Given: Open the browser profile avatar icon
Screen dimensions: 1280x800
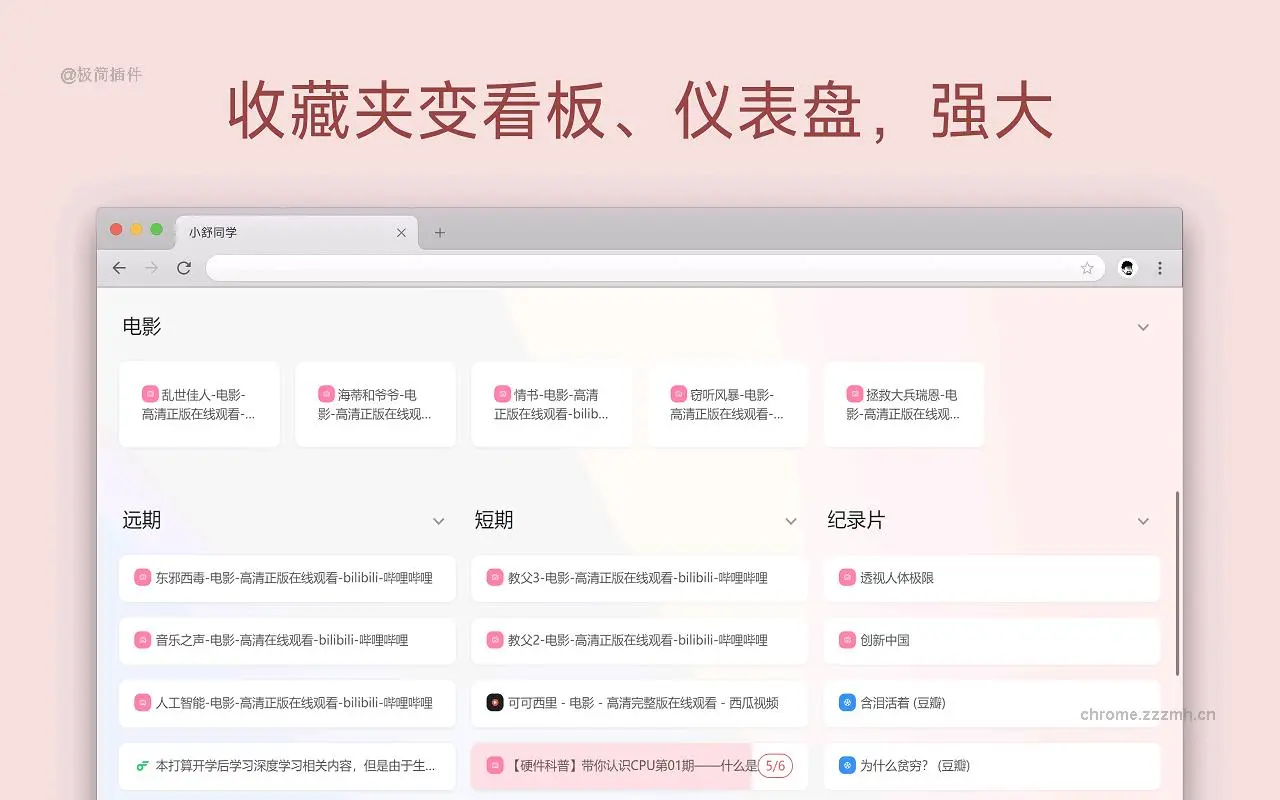Looking at the screenshot, I should point(1127,268).
